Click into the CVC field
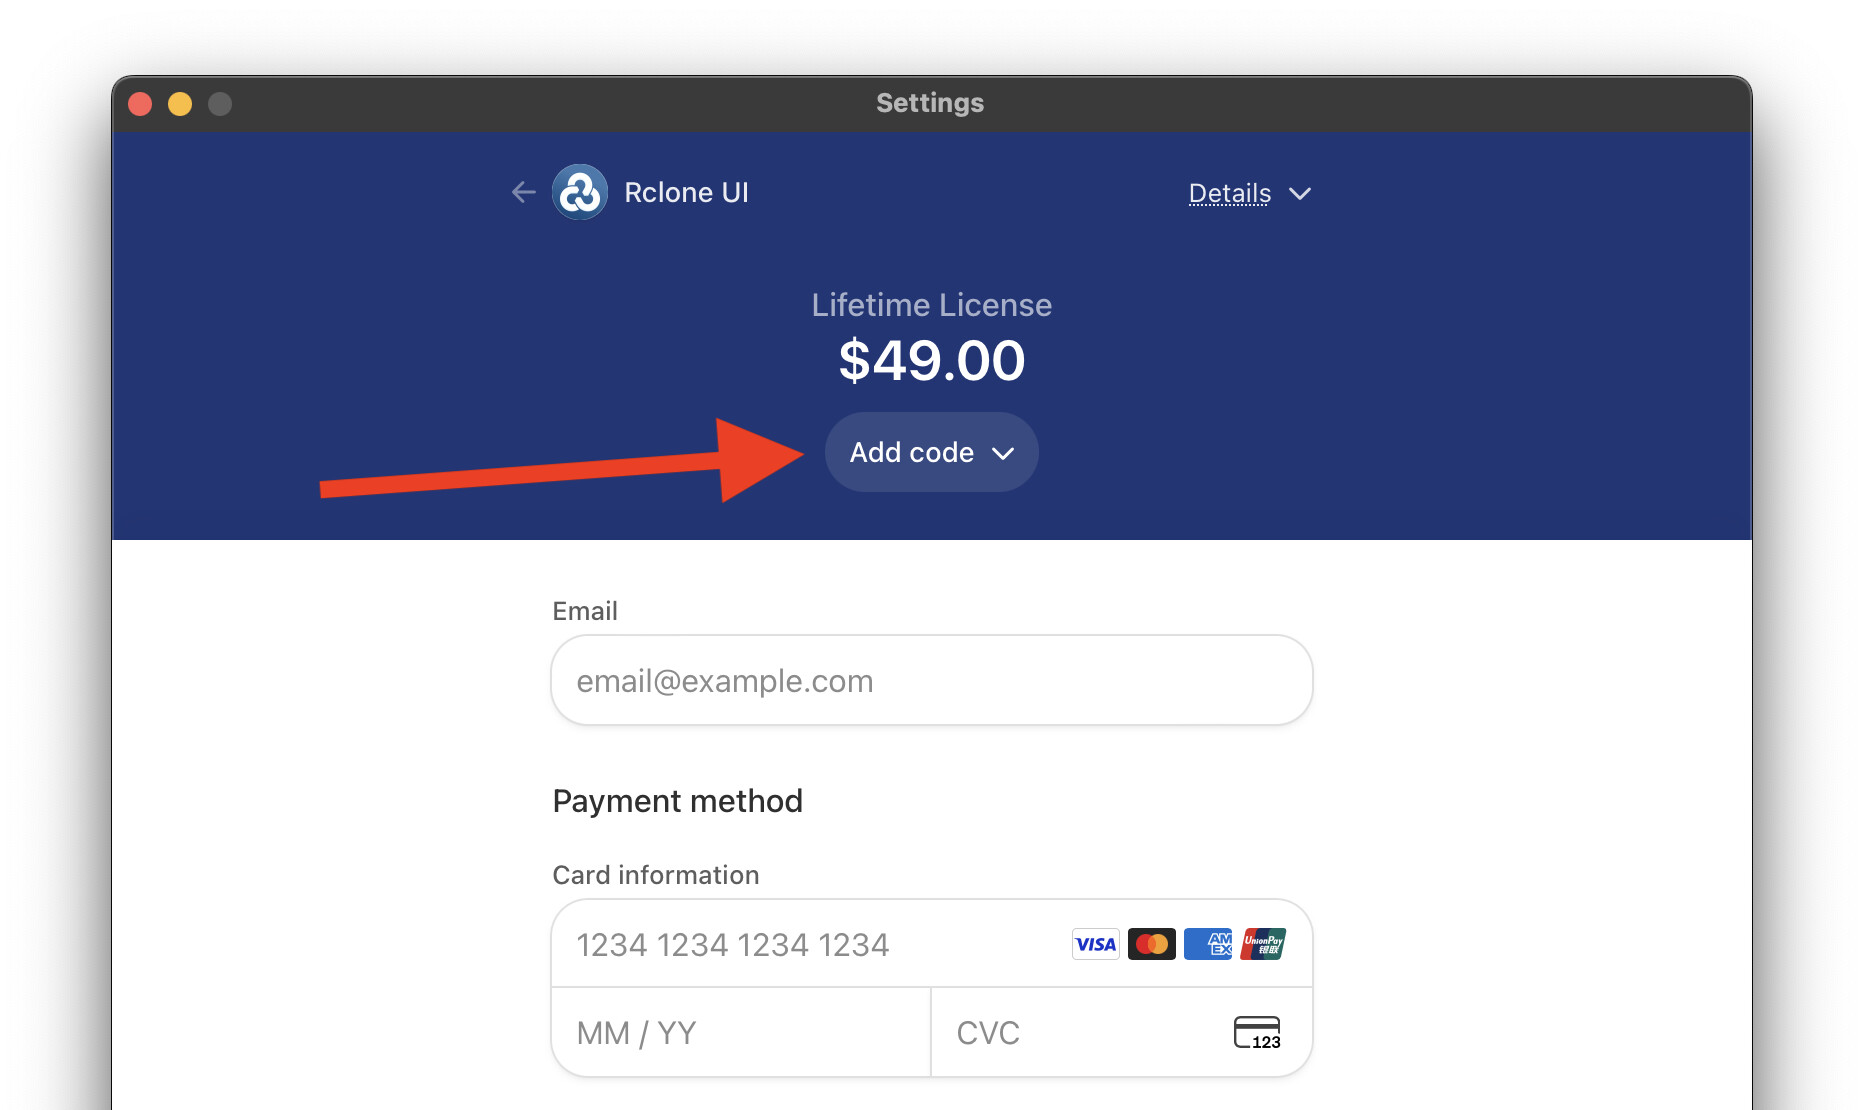1864x1110 pixels. (x=1080, y=1032)
